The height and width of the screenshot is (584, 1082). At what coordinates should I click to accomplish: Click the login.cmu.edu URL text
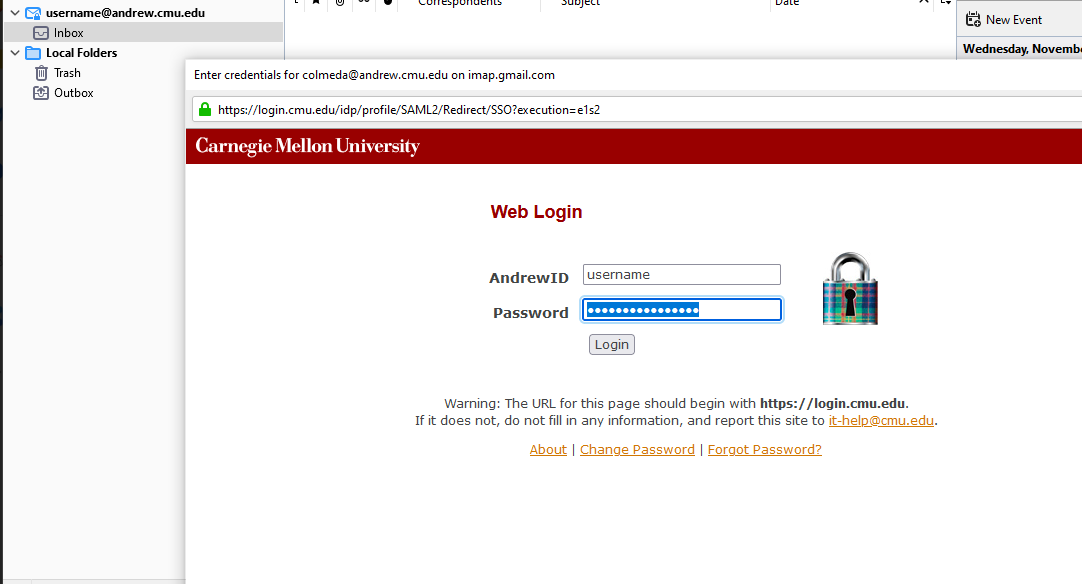point(409,110)
